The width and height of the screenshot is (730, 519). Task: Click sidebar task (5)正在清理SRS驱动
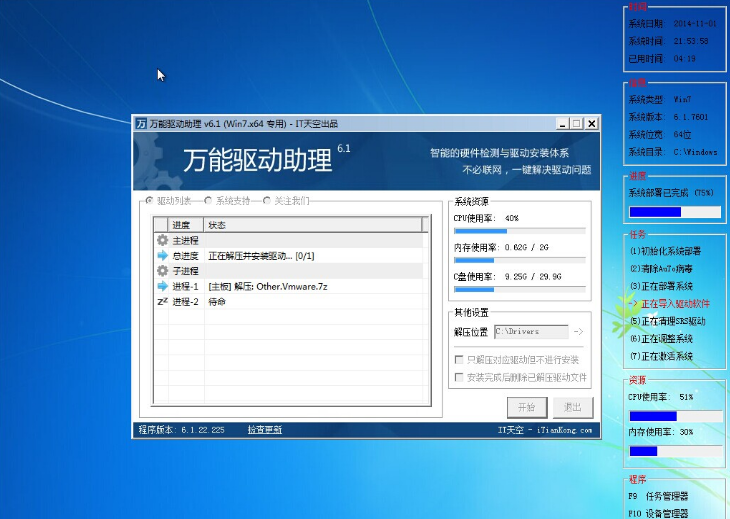tap(668, 321)
